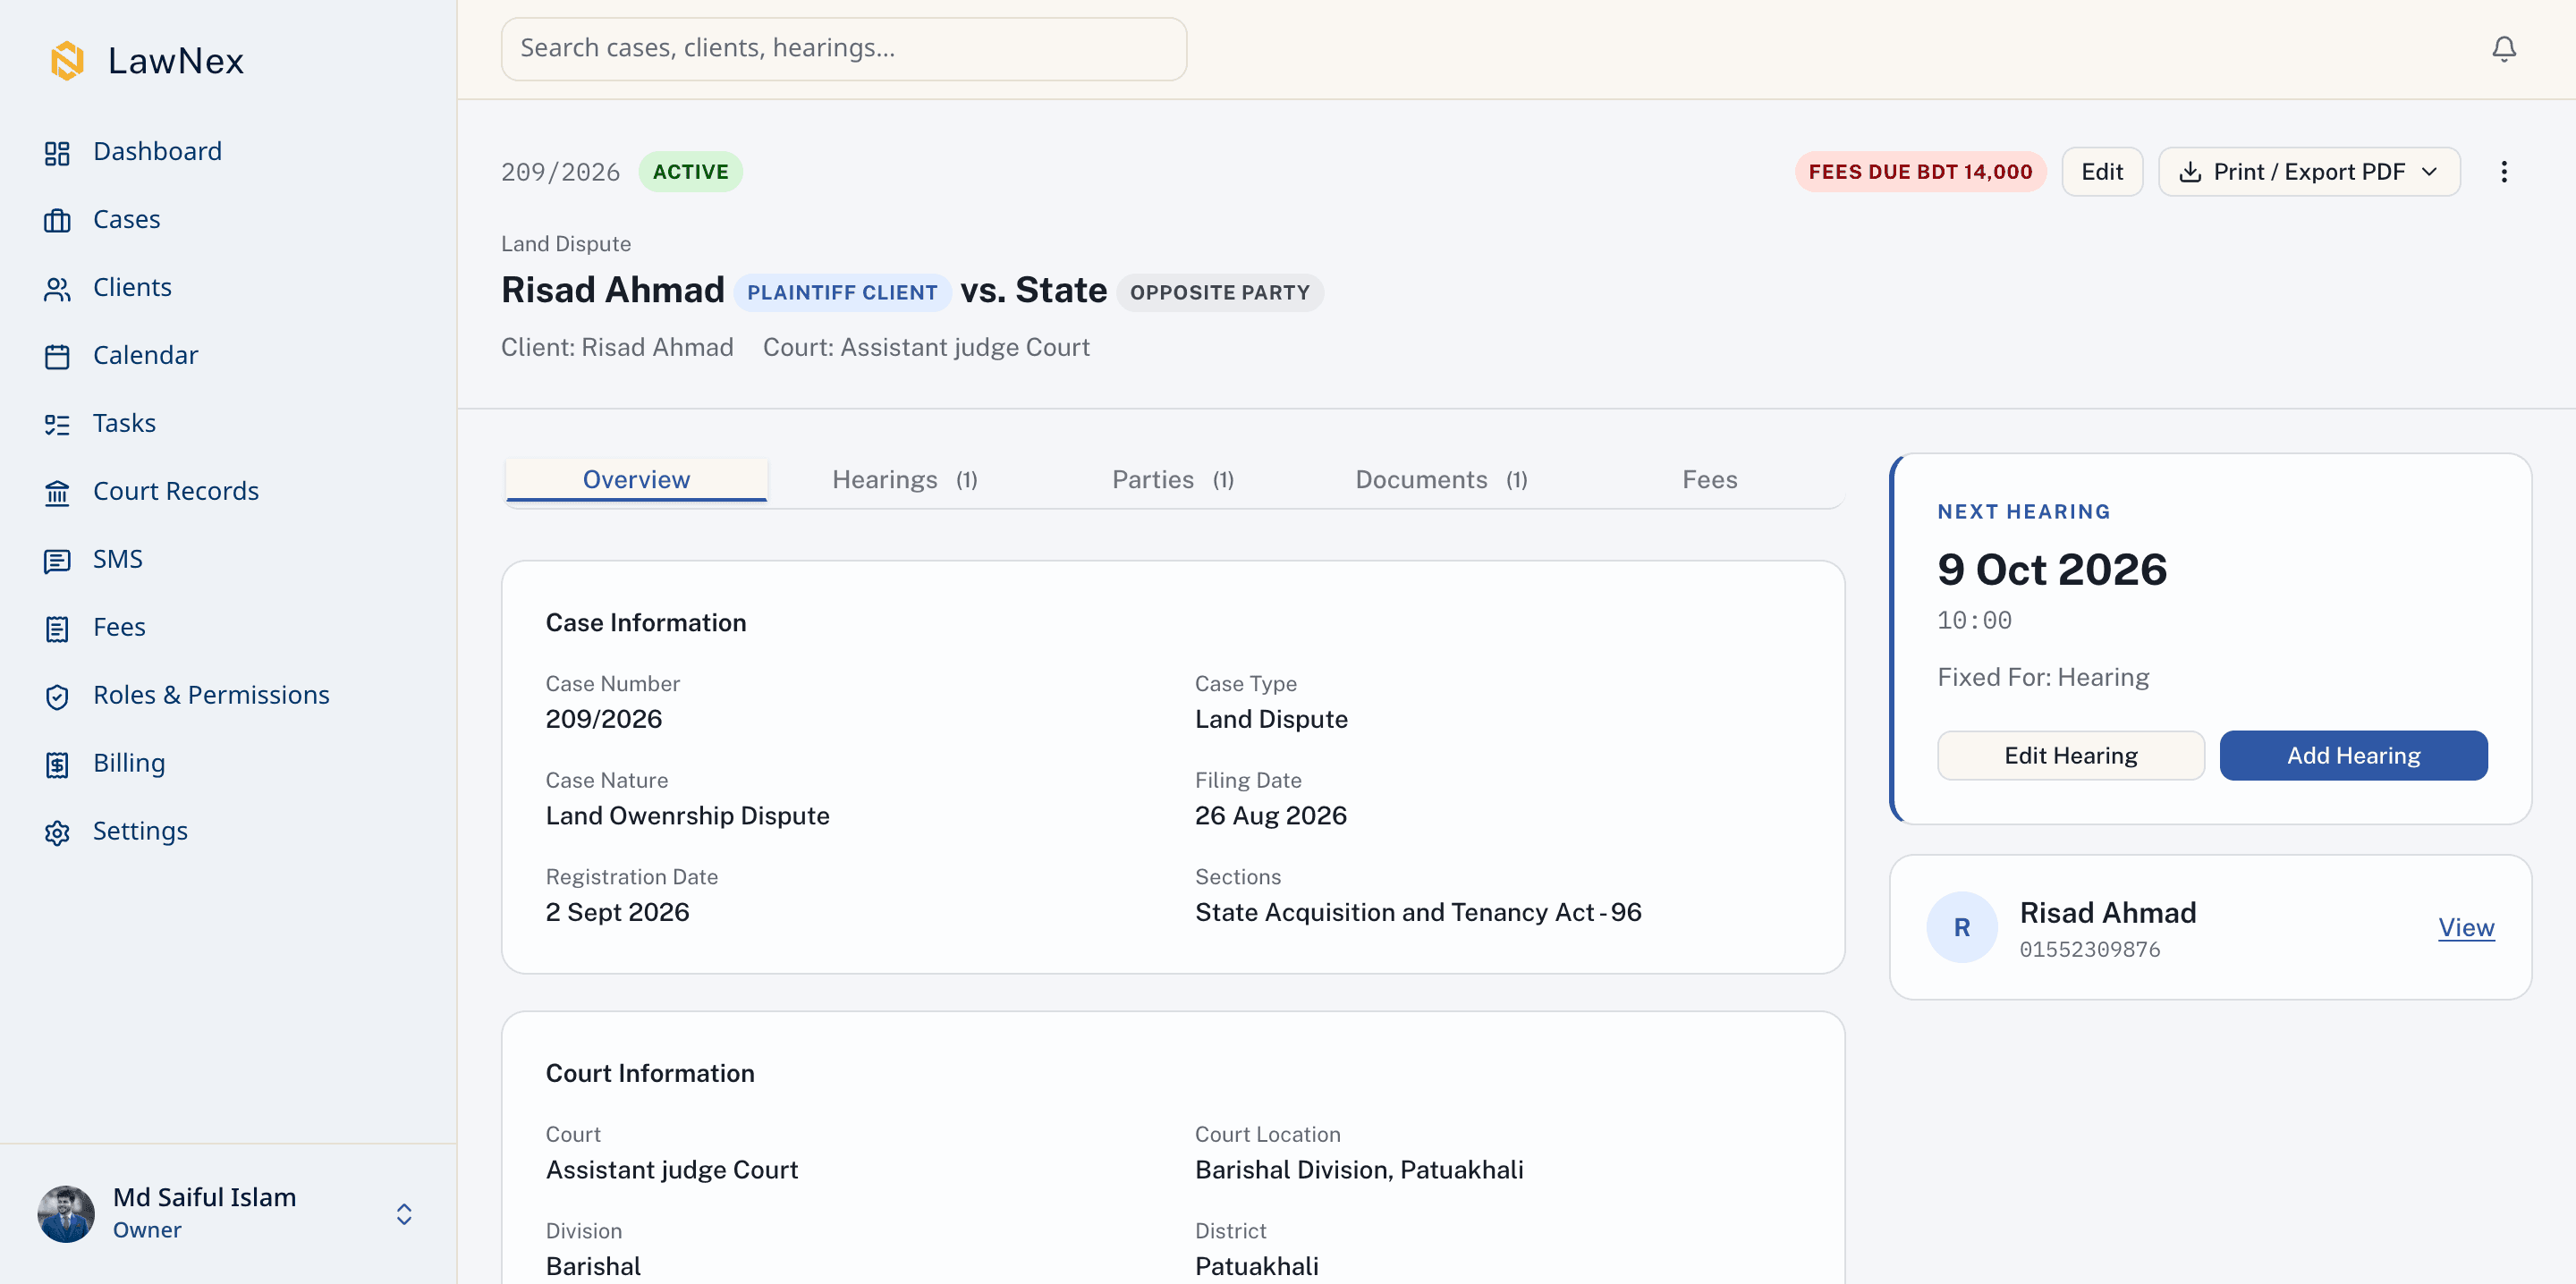Click the 9 Oct 2026 hearing date

point(2051,569)
